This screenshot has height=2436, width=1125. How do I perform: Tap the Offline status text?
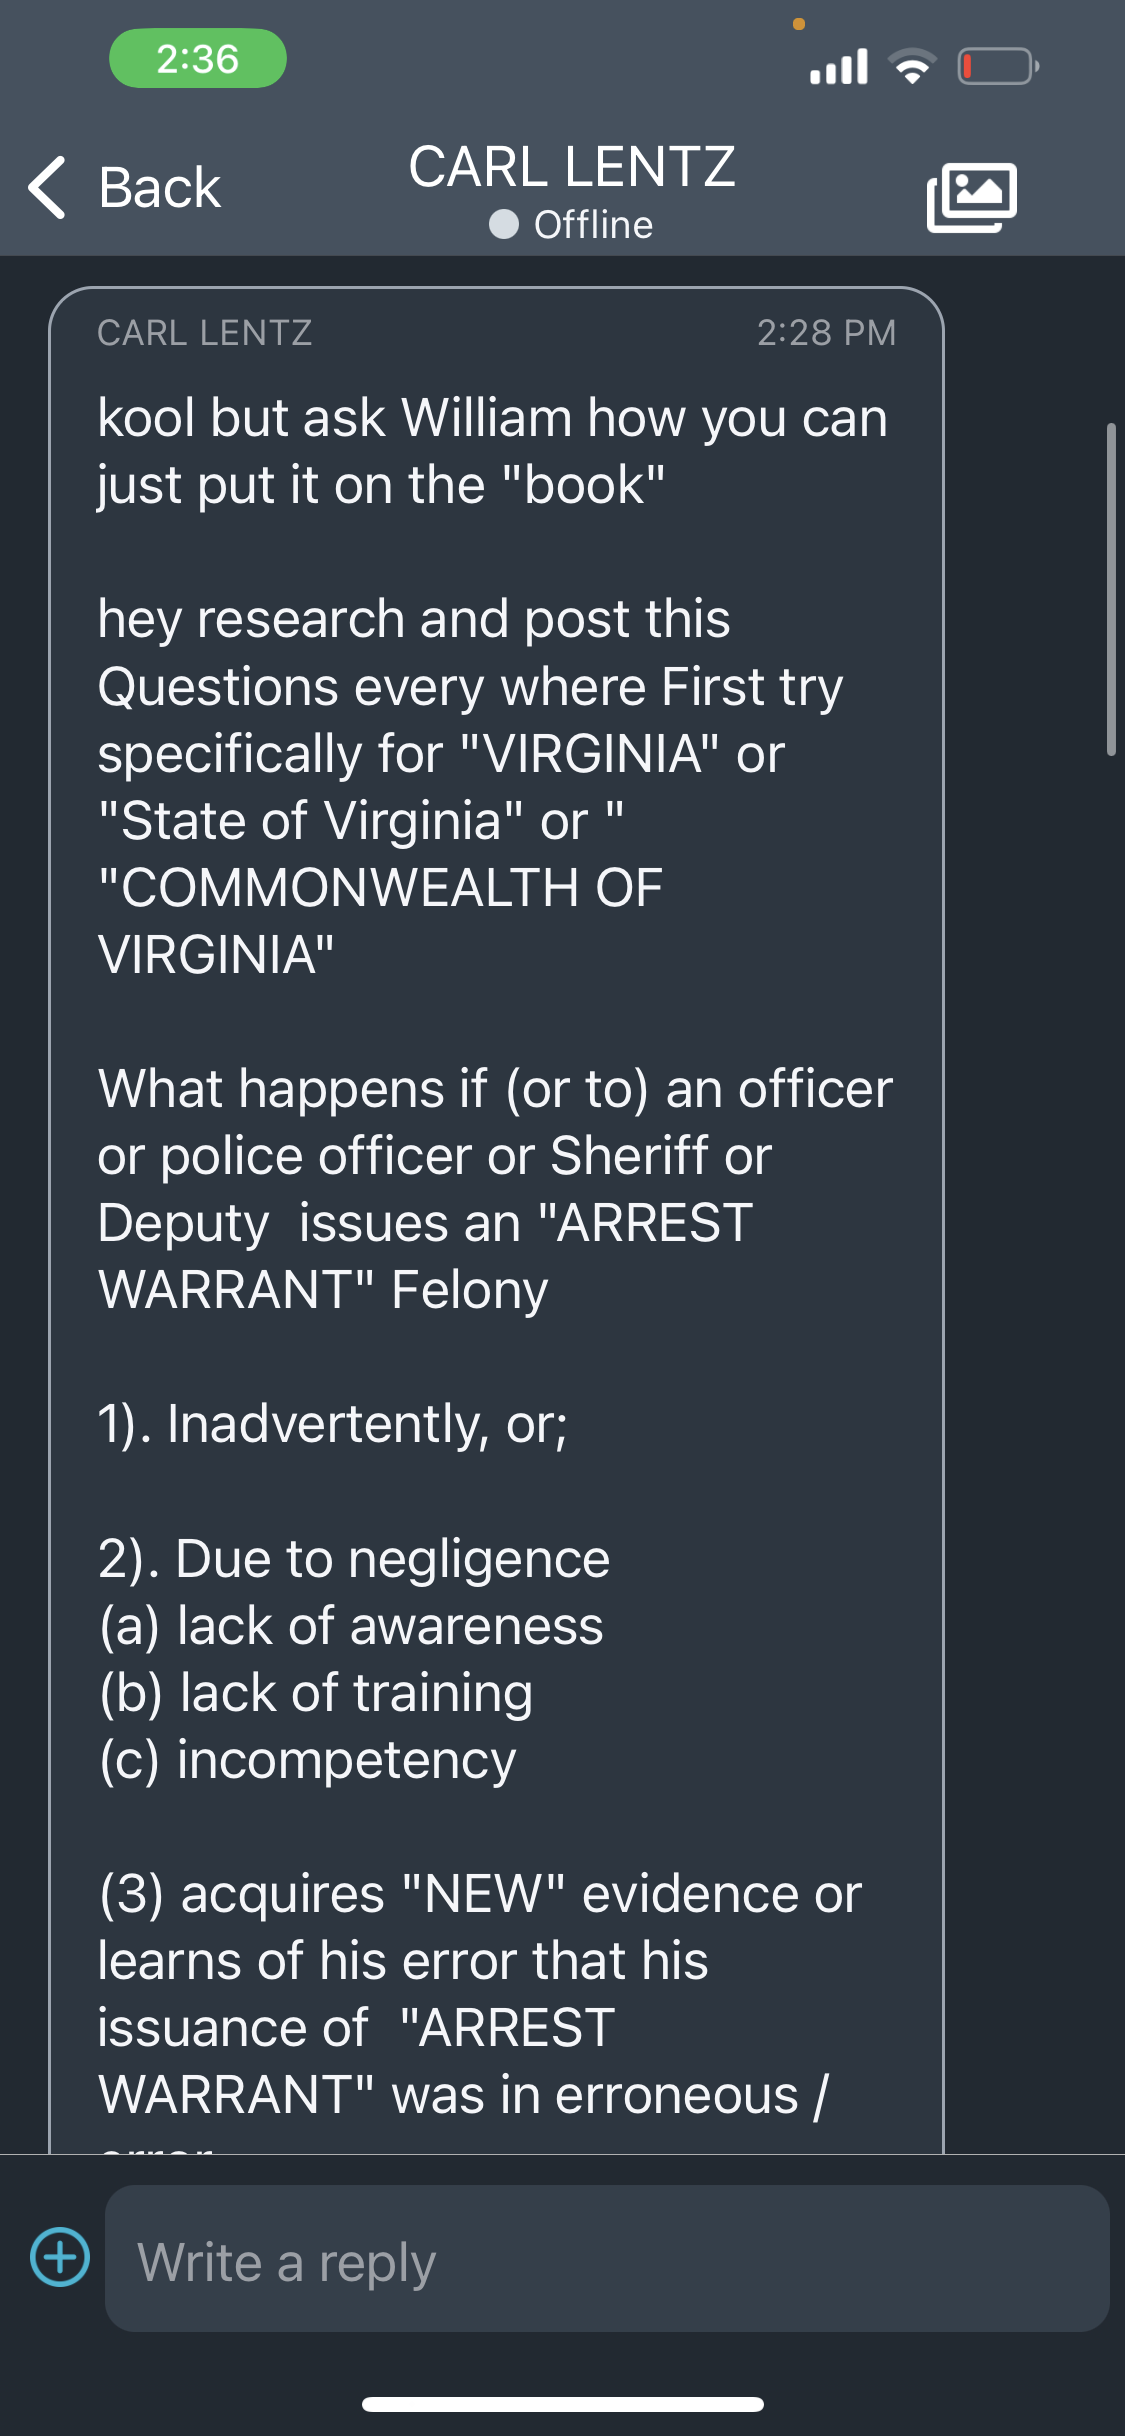click(x=593, y=225)
